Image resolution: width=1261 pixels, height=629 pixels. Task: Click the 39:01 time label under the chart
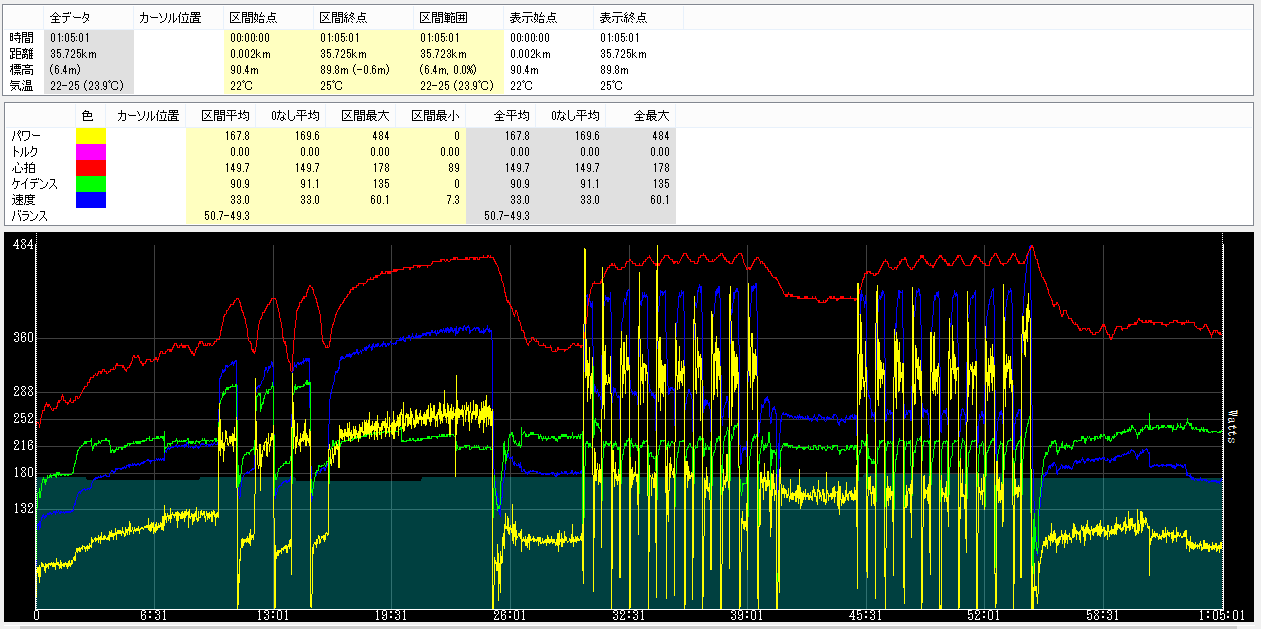click(x=747, y=616)
